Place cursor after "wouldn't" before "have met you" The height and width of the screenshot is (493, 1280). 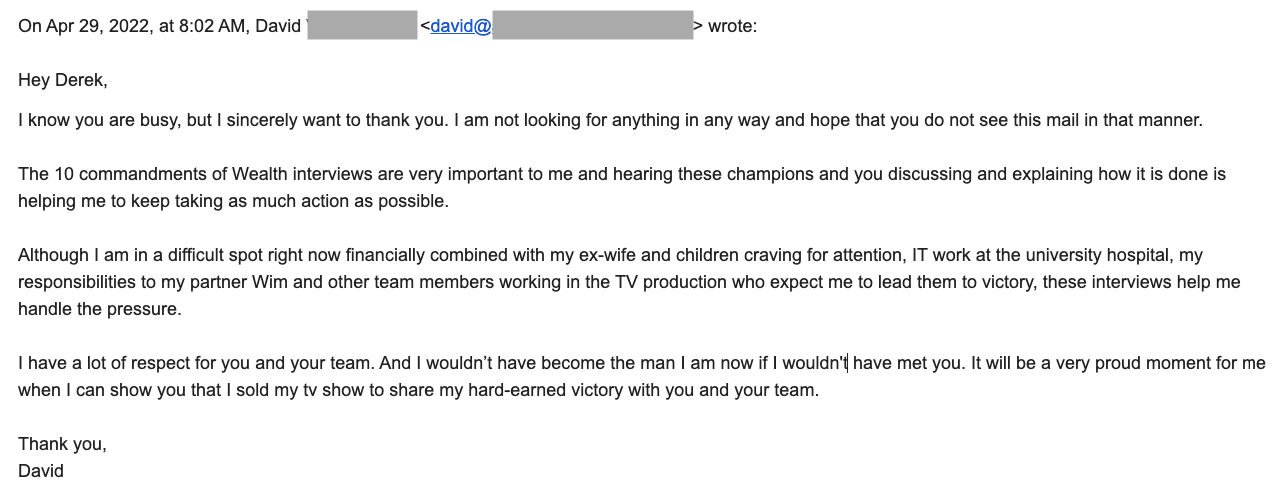pyautogui.click(x=848, y=363)
